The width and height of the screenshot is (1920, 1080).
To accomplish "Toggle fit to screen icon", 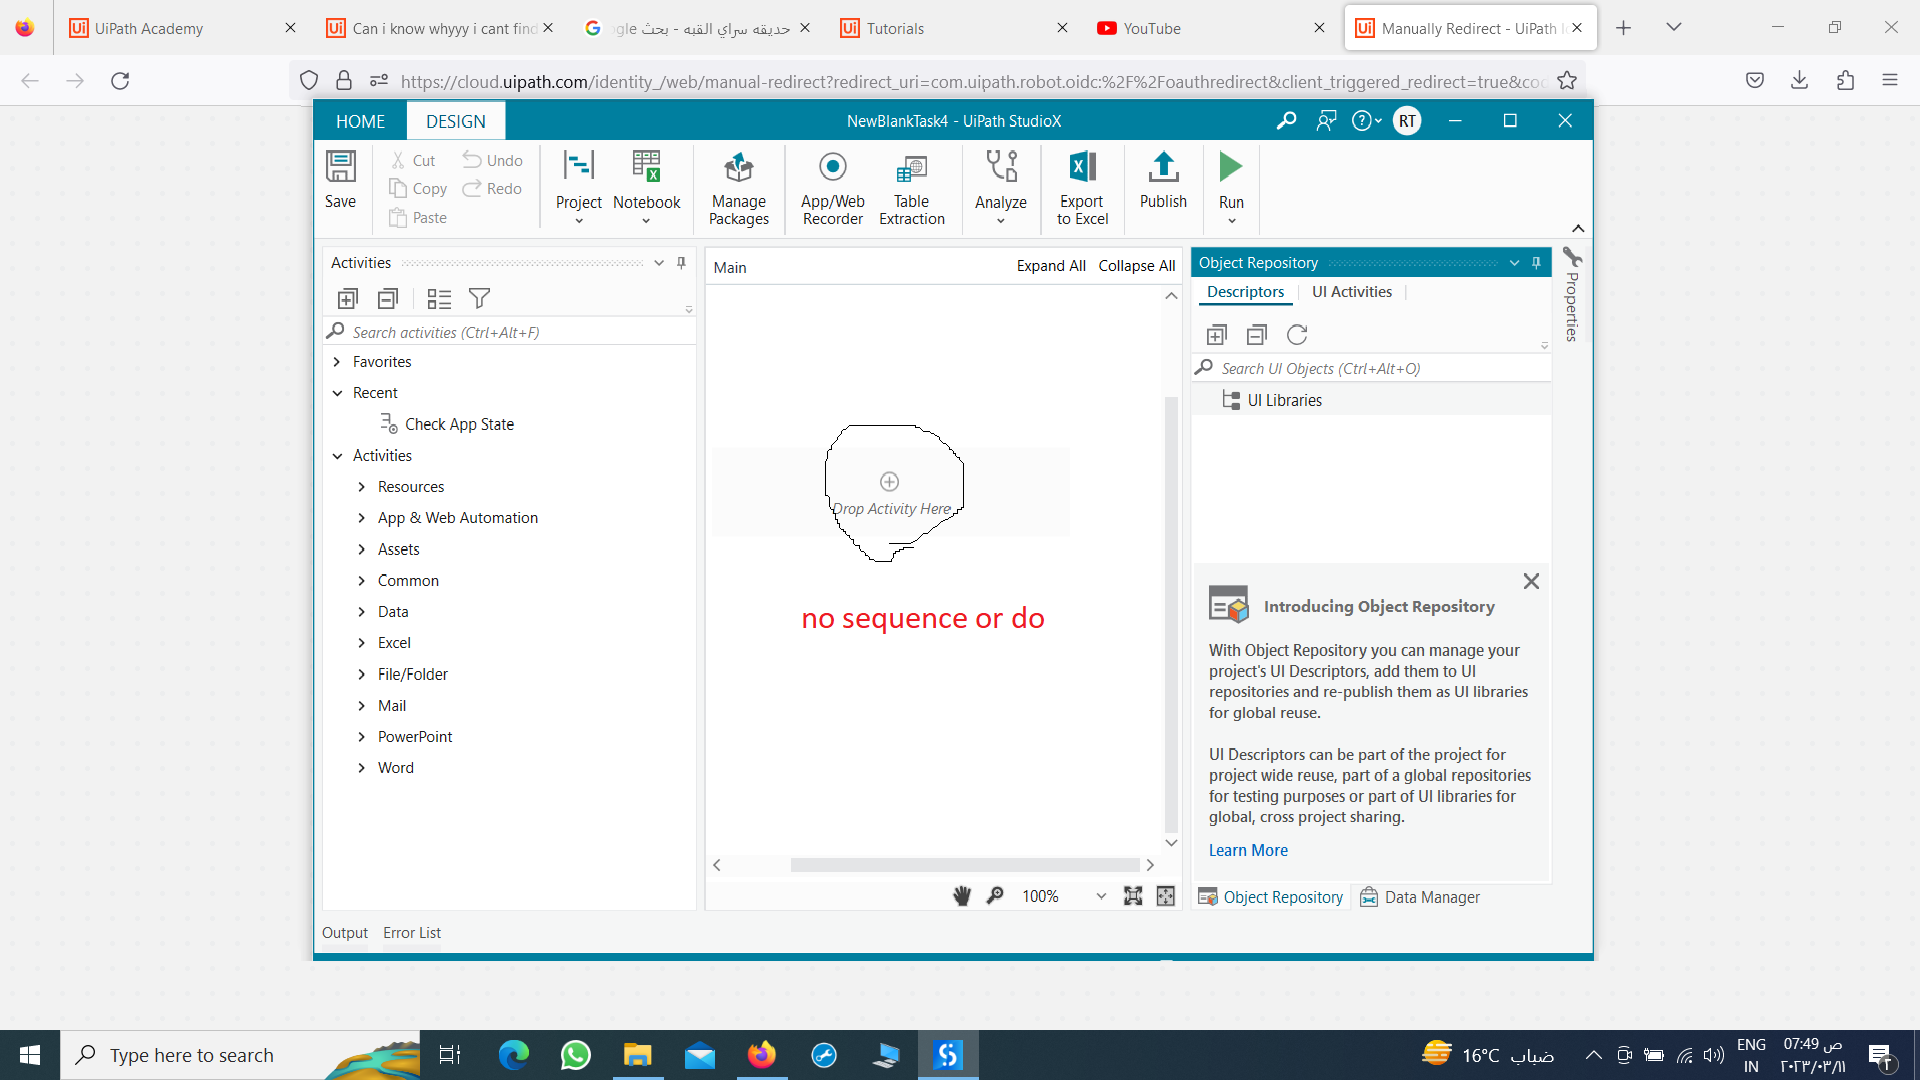I will 1132,896.
